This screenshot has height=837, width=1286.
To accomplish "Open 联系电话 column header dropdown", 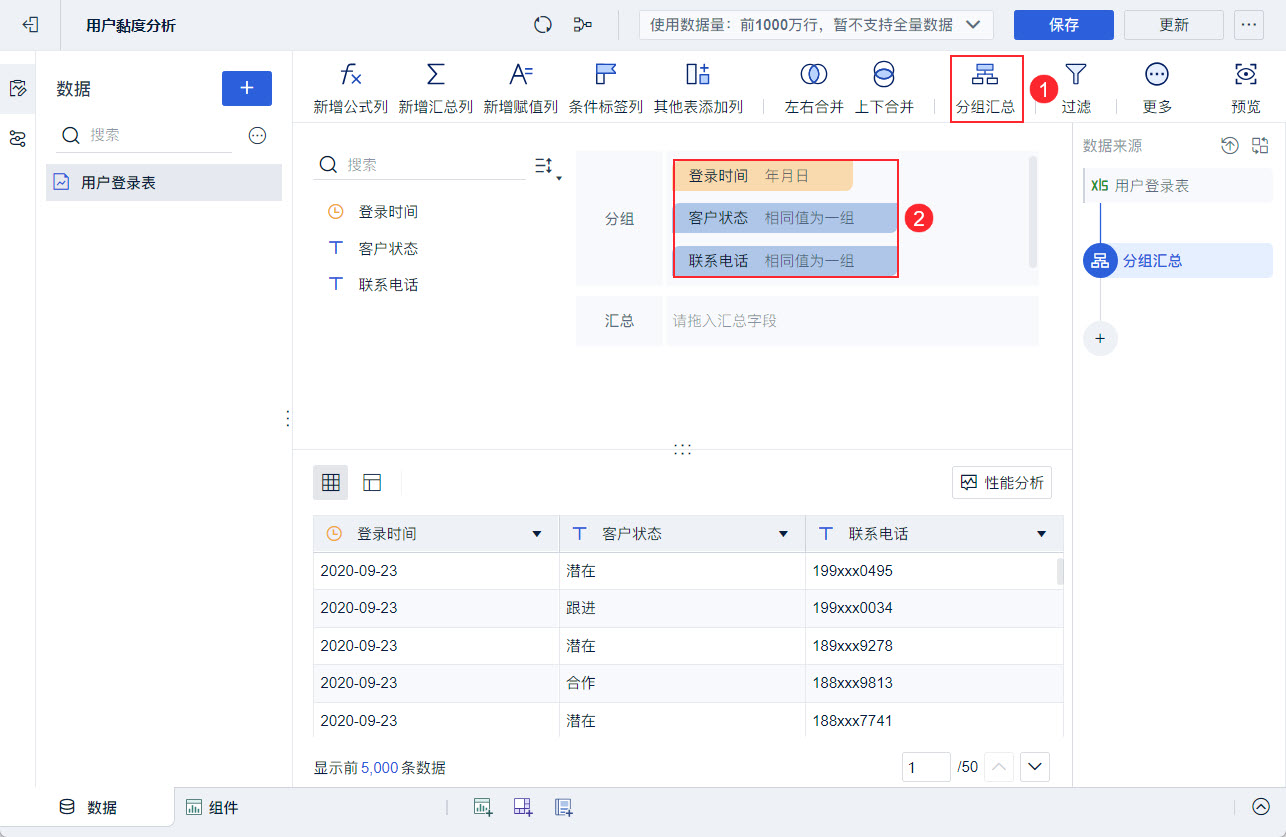I will (x=1042, y=535).
